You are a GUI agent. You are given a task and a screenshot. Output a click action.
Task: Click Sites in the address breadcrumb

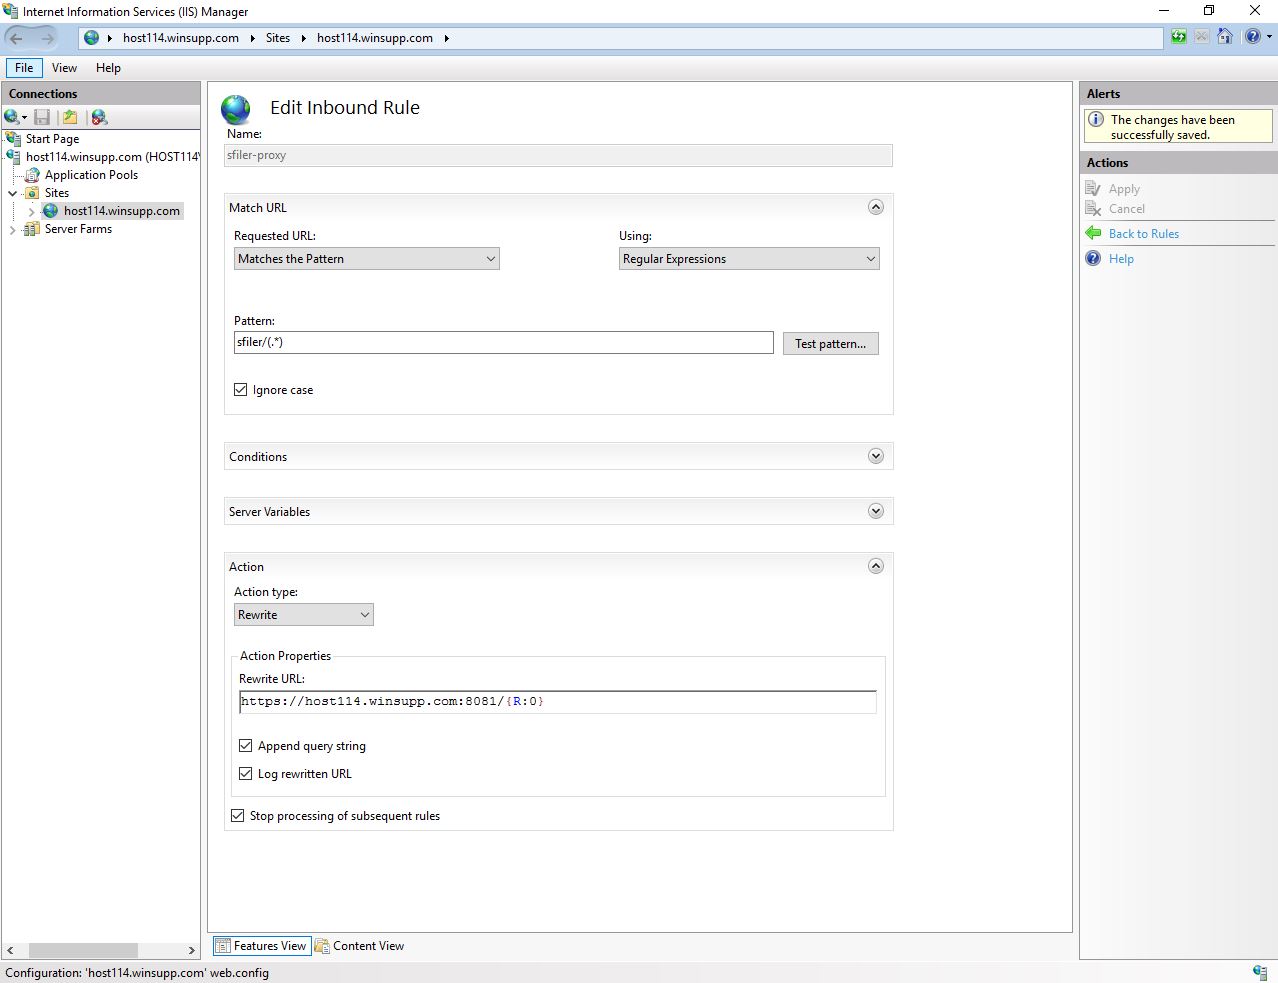click(x=278, y=38)
